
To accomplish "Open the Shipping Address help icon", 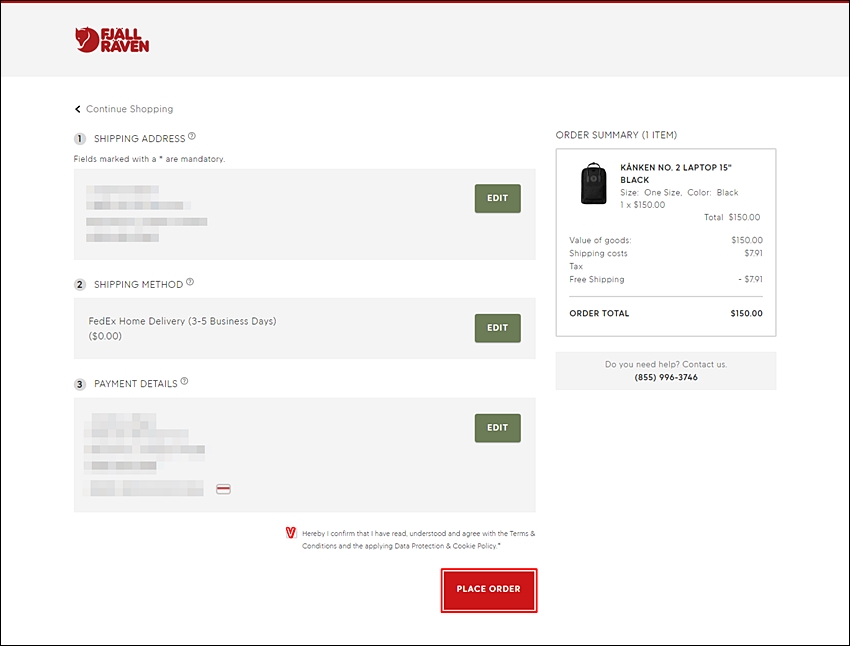I will click(x=192, y=136).
